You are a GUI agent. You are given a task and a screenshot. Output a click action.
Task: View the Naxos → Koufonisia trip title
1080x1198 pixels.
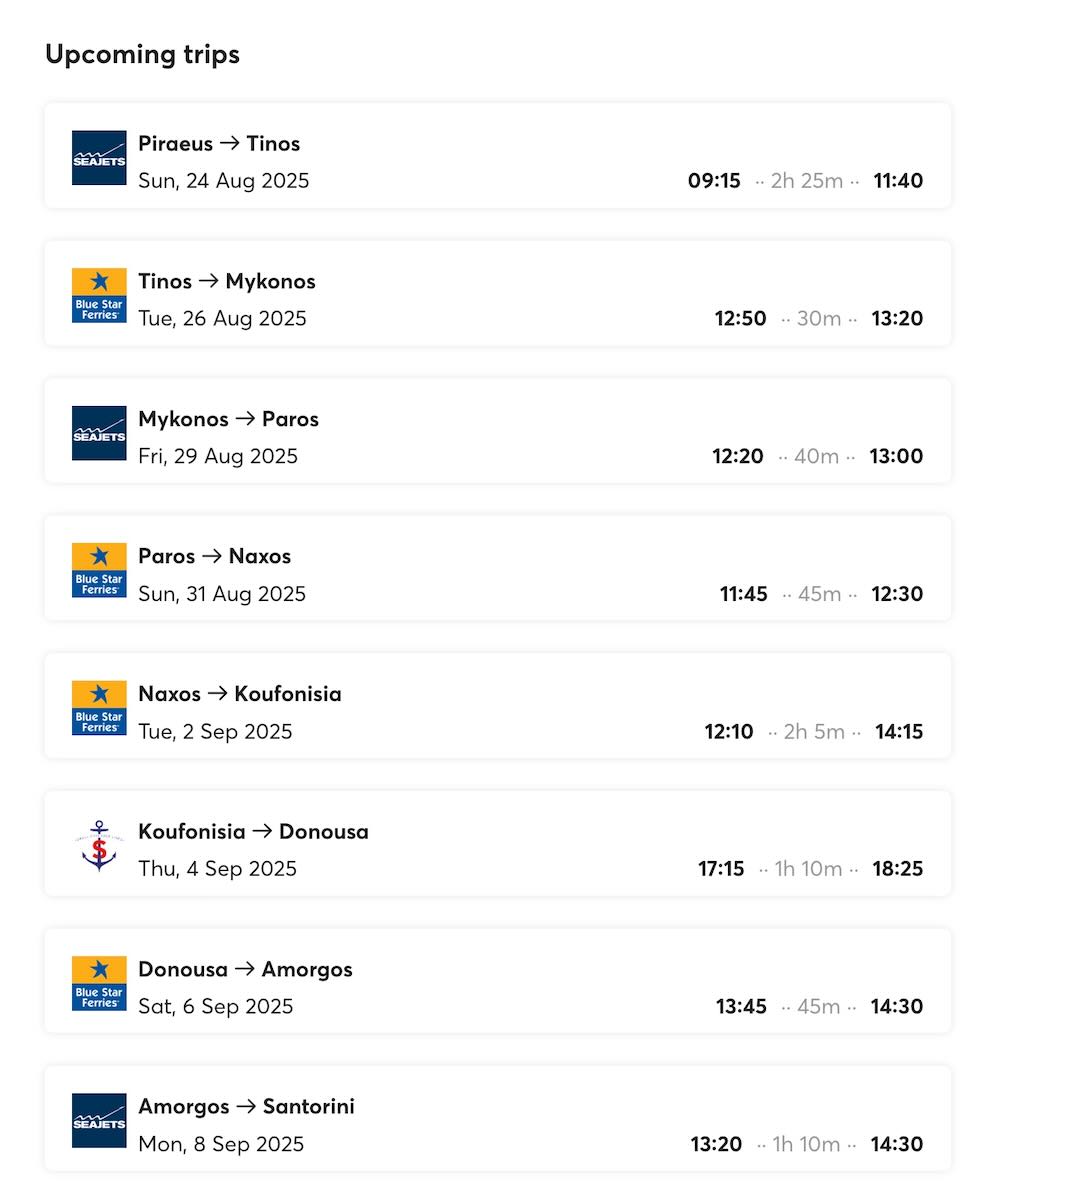pos(240,694)
